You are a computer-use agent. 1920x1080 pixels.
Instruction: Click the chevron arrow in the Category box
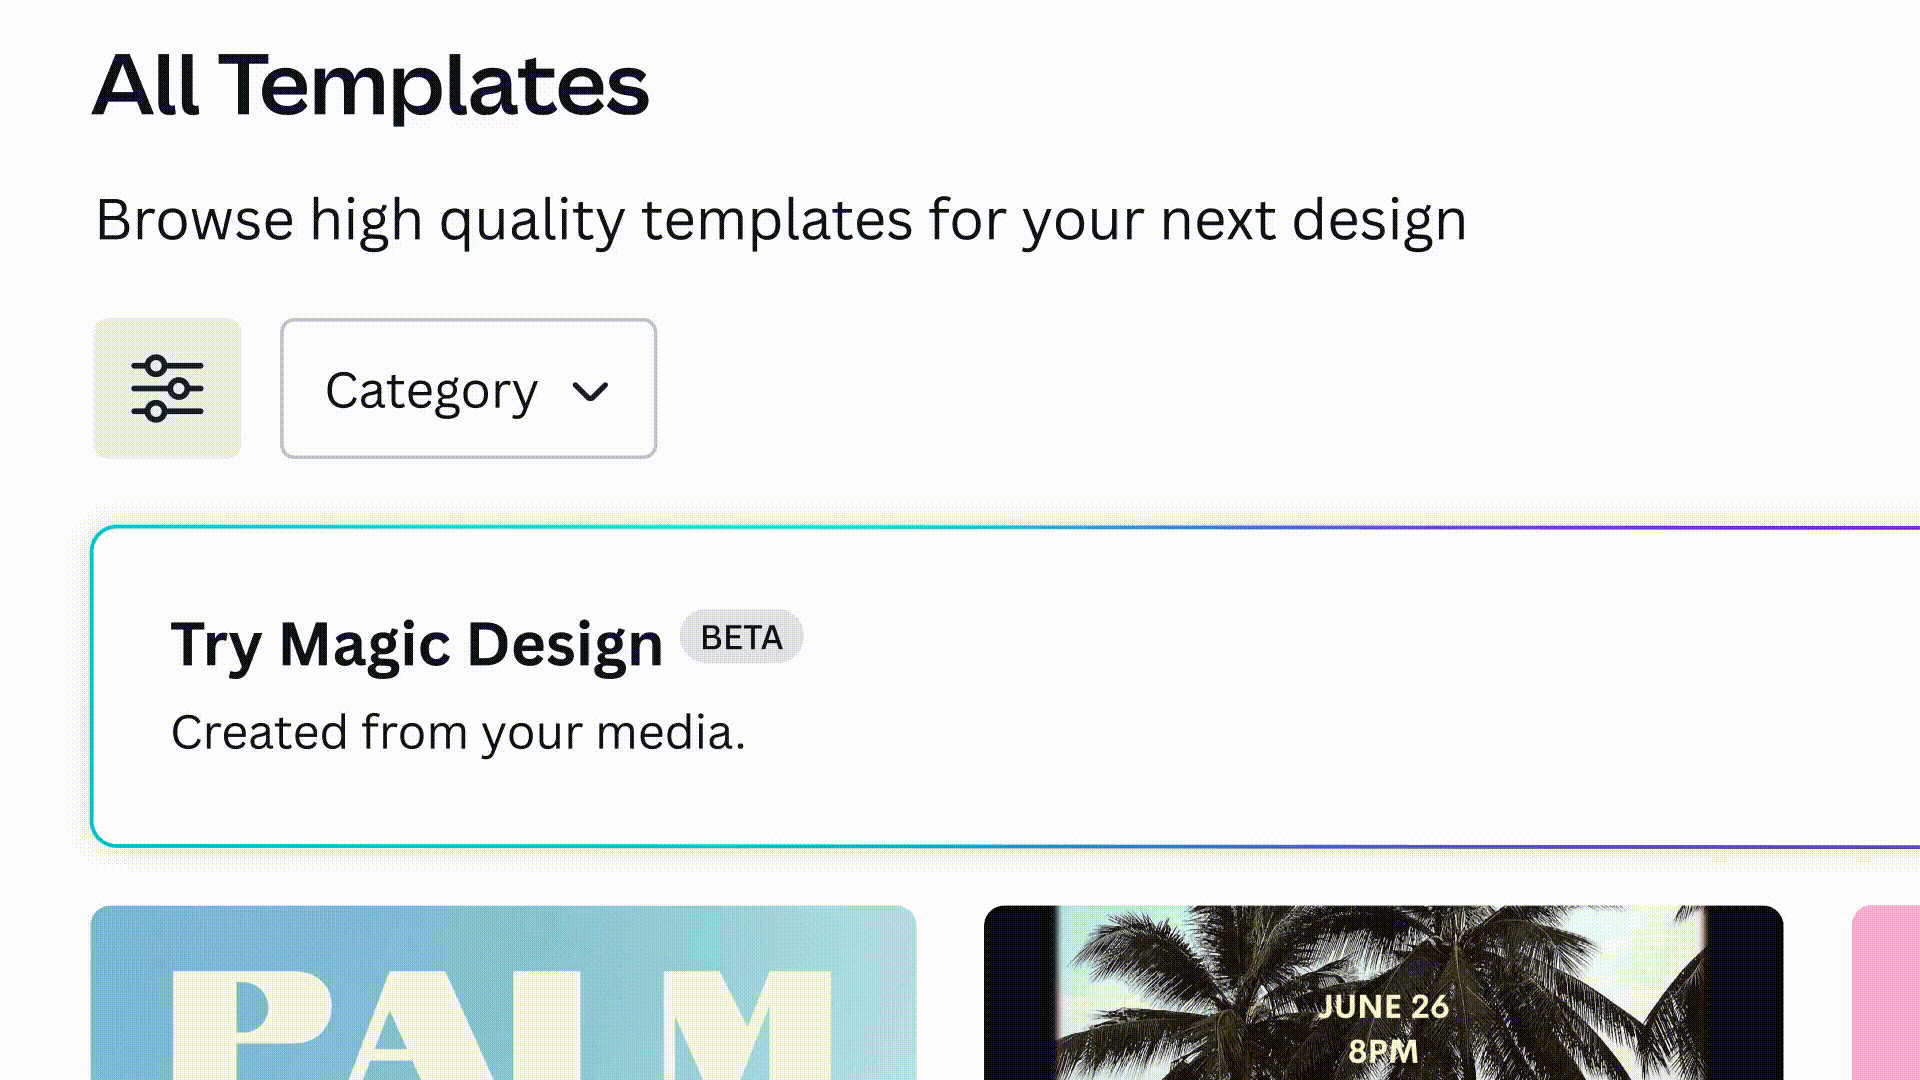click(590, 391)
